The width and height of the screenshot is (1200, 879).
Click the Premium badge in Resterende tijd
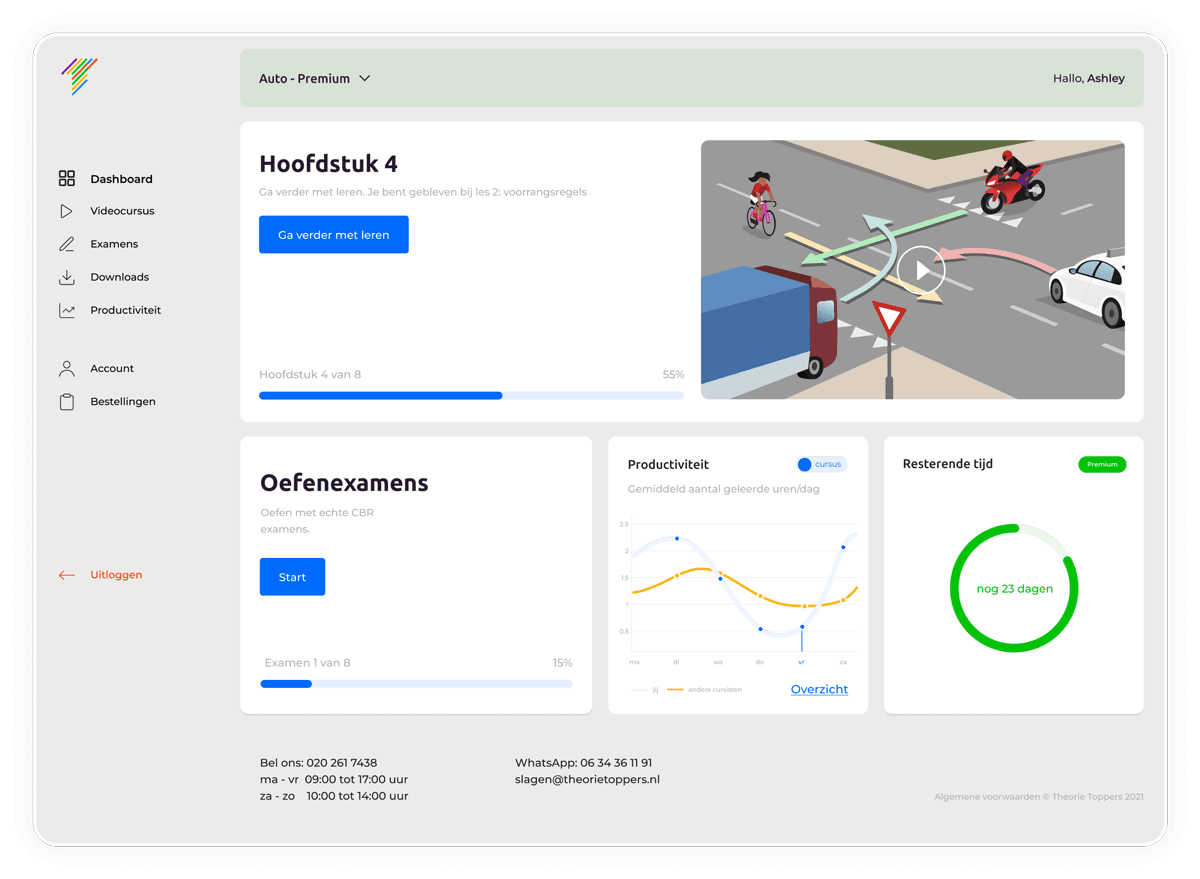1102,464
